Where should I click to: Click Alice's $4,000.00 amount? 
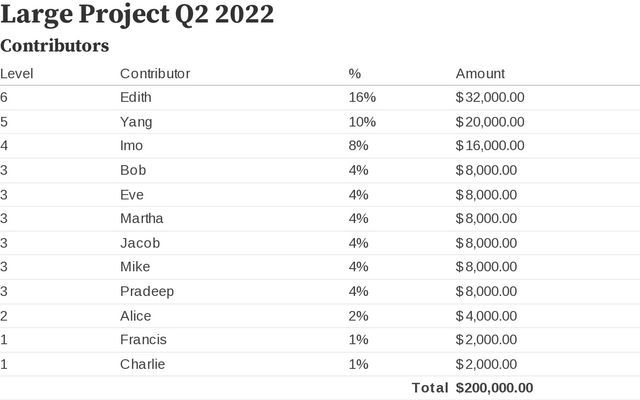tap(486, 315)
